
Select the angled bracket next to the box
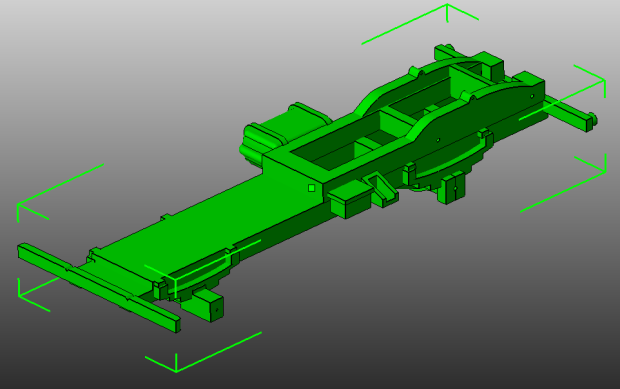(x=381, y=190)
